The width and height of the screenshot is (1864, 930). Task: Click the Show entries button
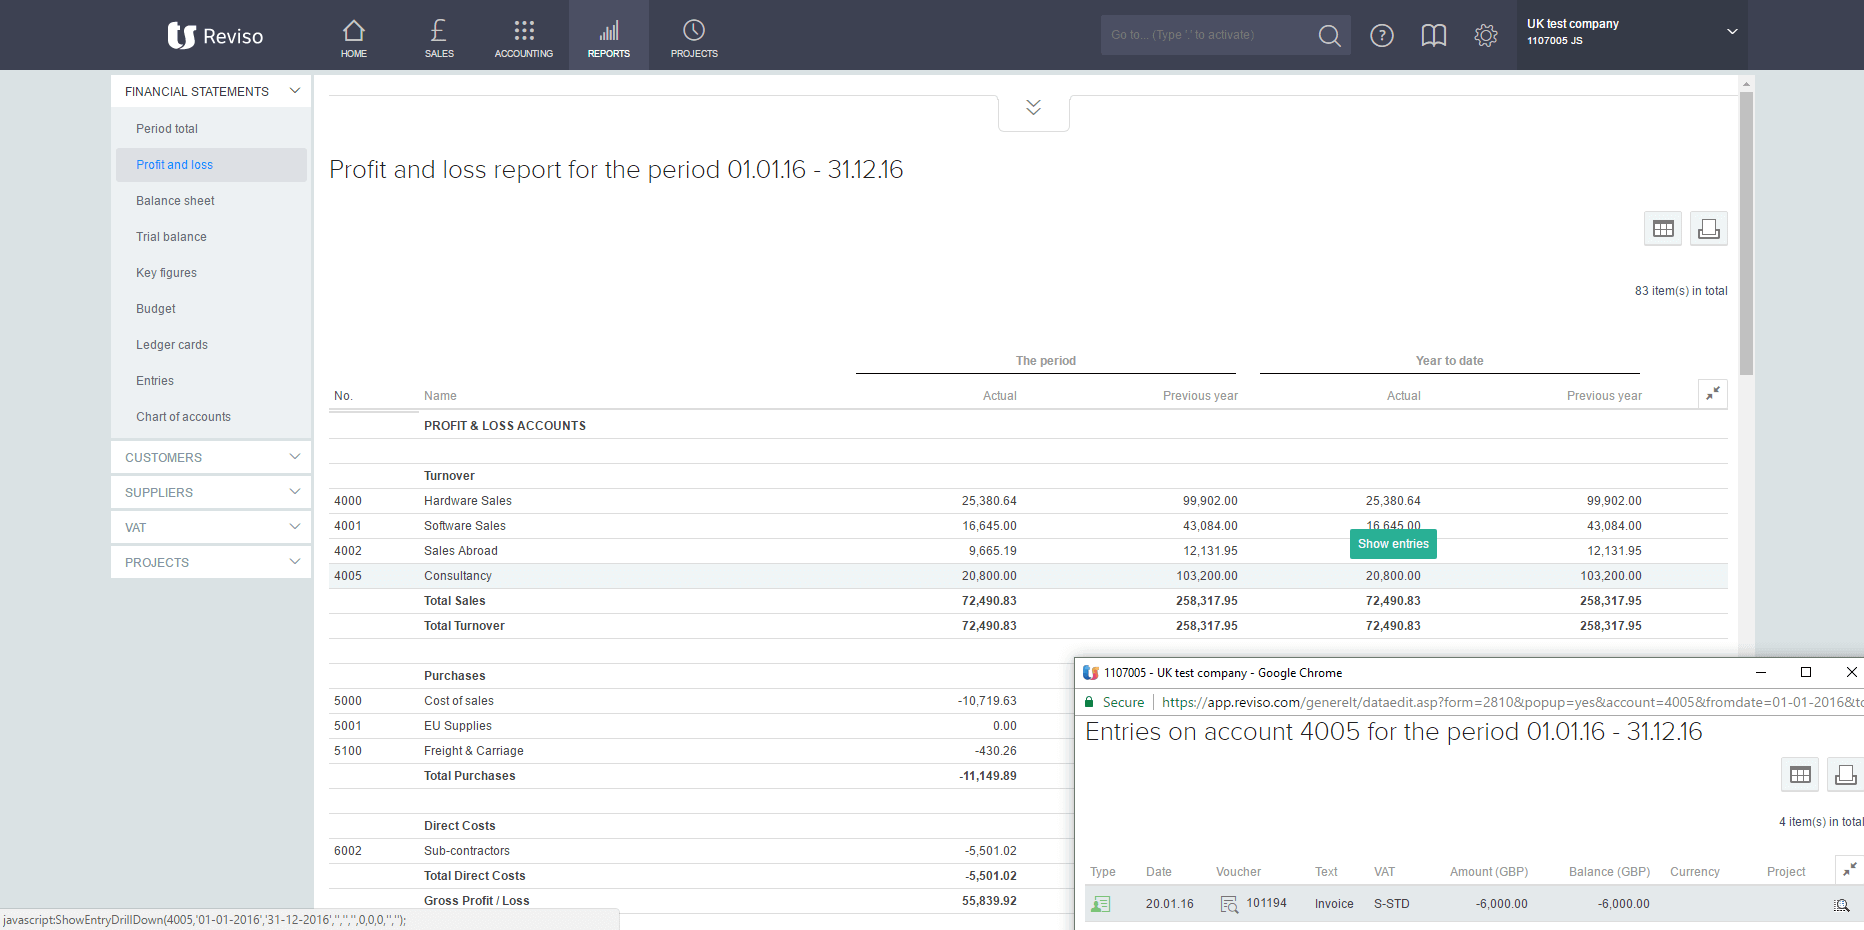tap(1393, 544)
